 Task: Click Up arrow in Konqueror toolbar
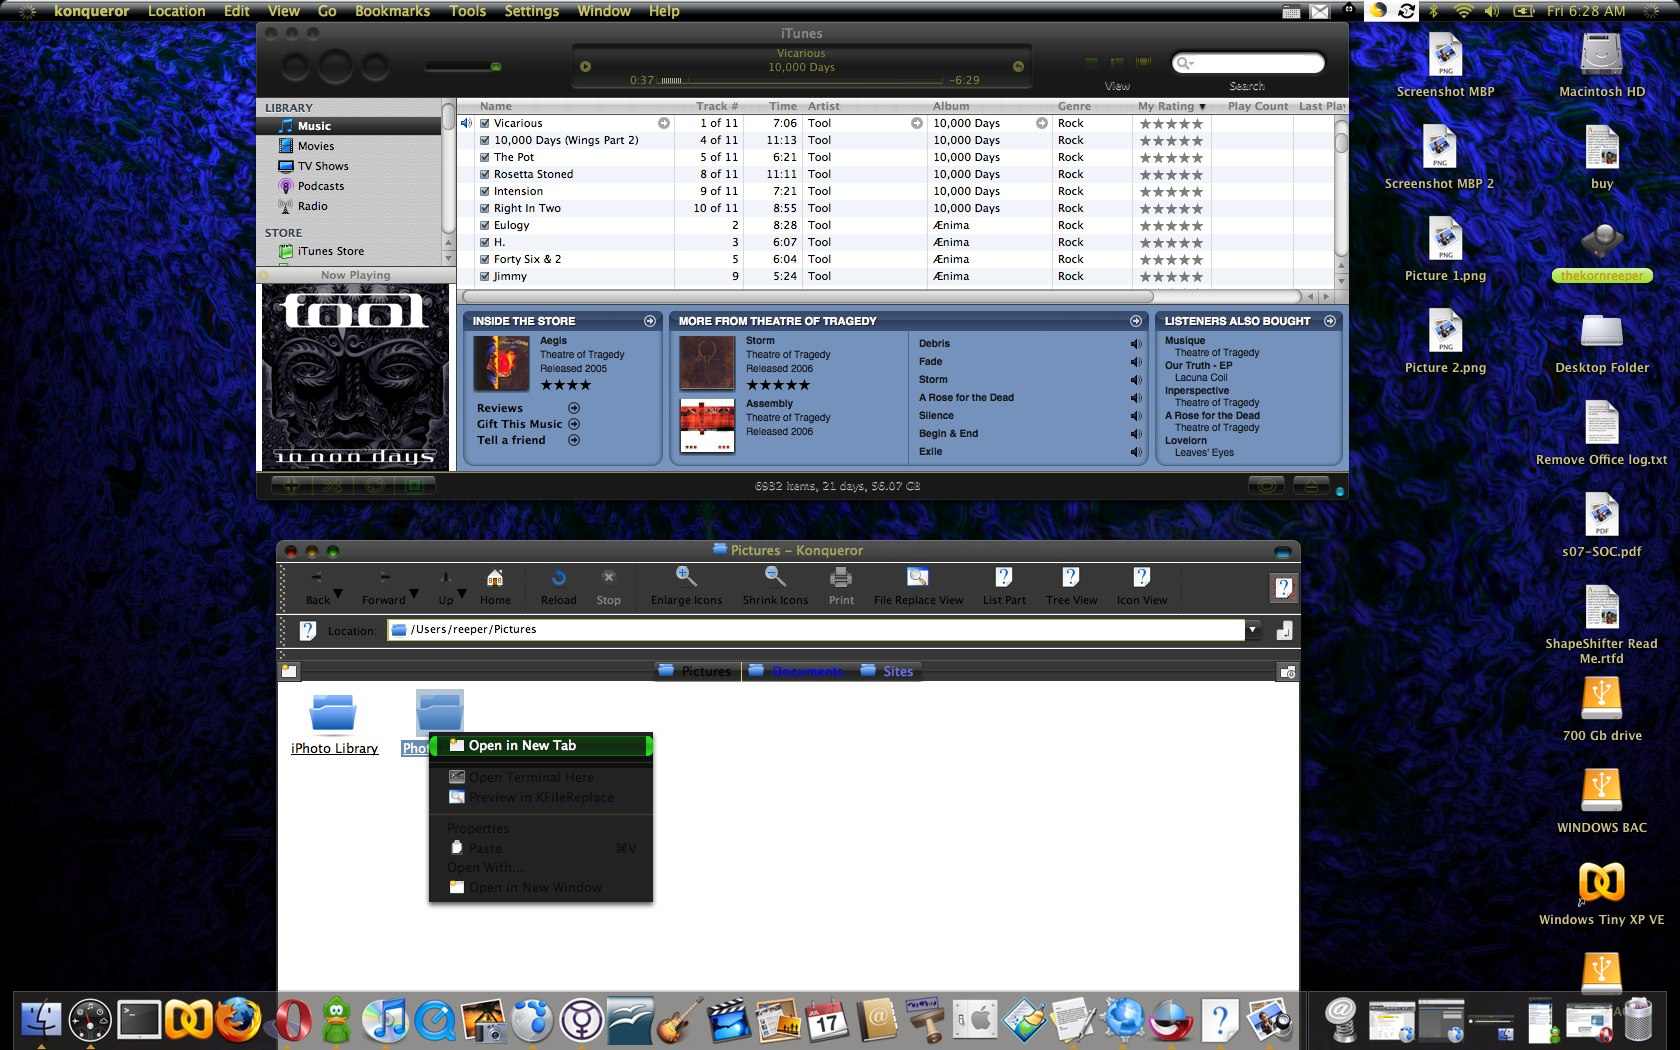pyautogui.click(x=445, y=578)
